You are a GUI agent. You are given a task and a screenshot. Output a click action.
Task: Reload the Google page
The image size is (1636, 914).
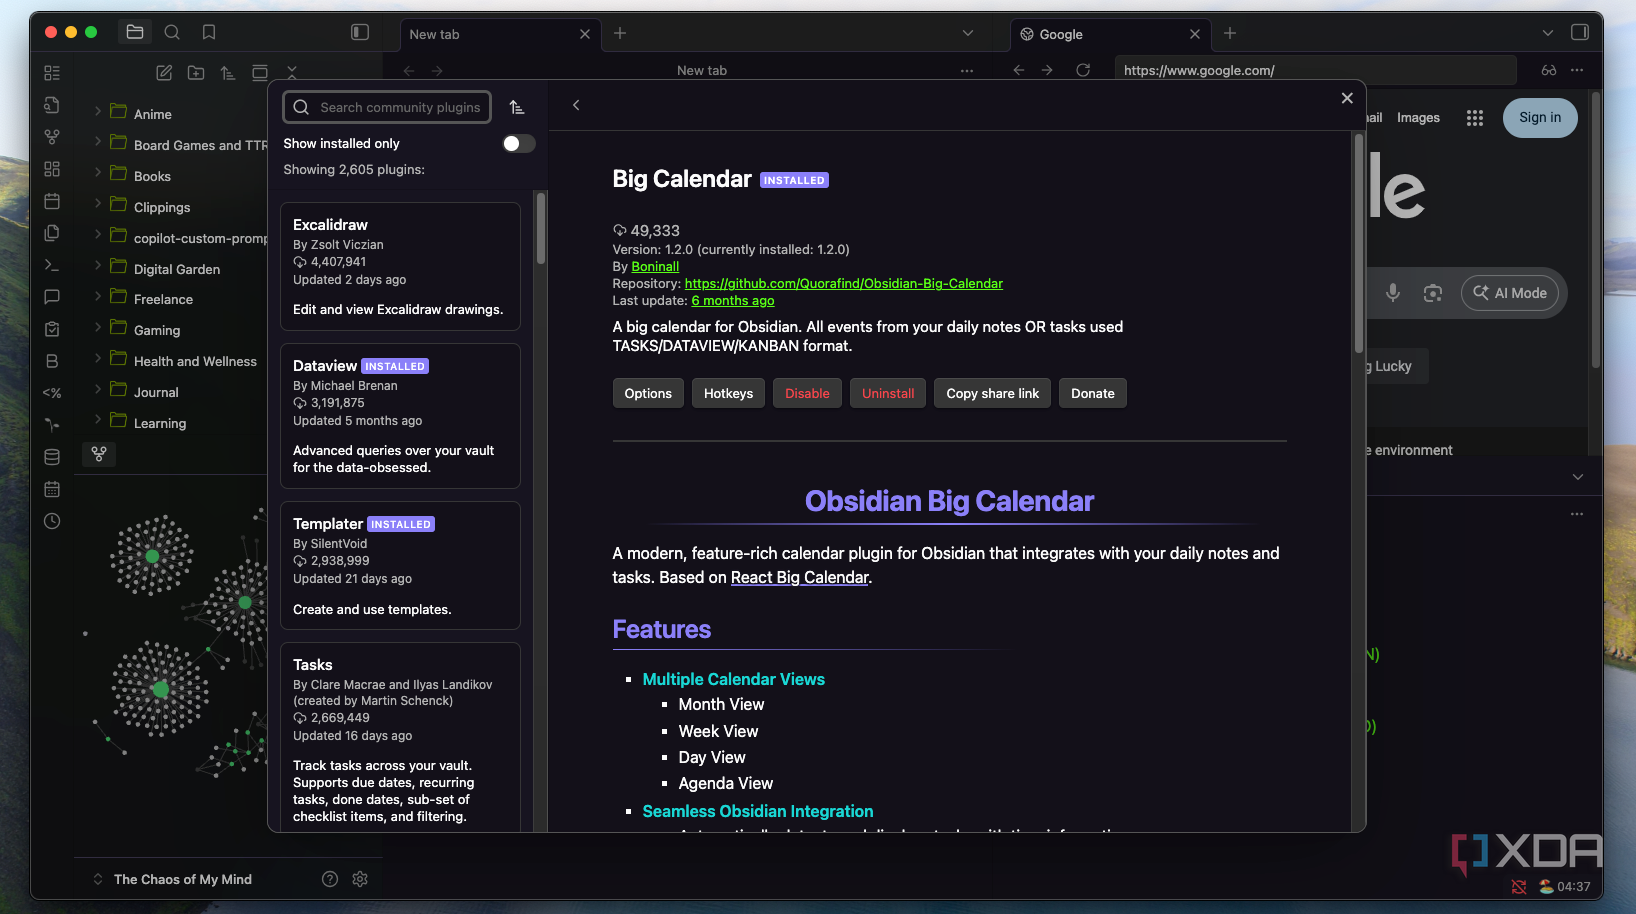click(x=1083, y=70)
